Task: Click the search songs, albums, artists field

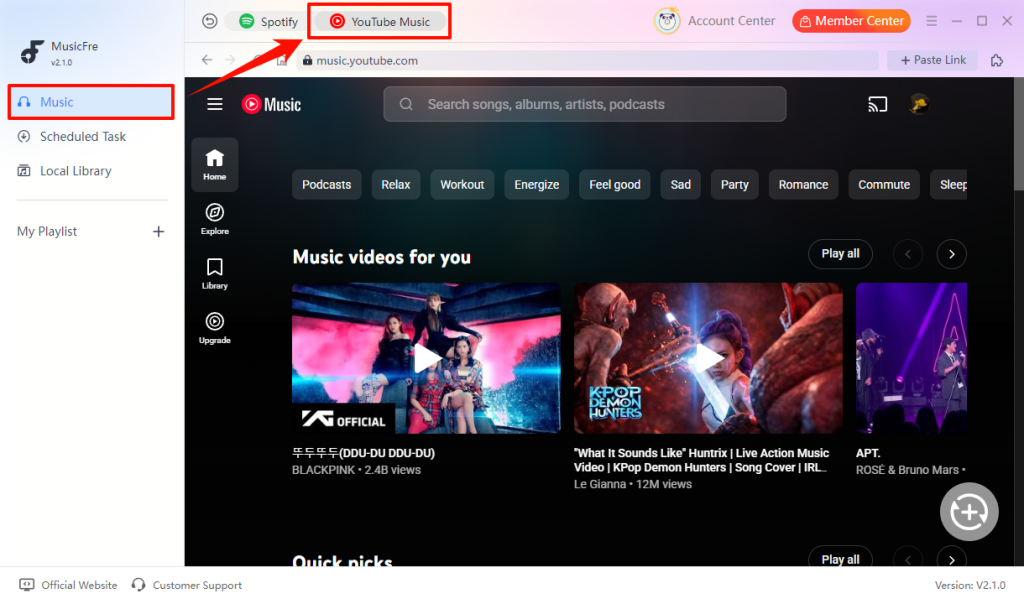Action: click(x=584, y=104)
